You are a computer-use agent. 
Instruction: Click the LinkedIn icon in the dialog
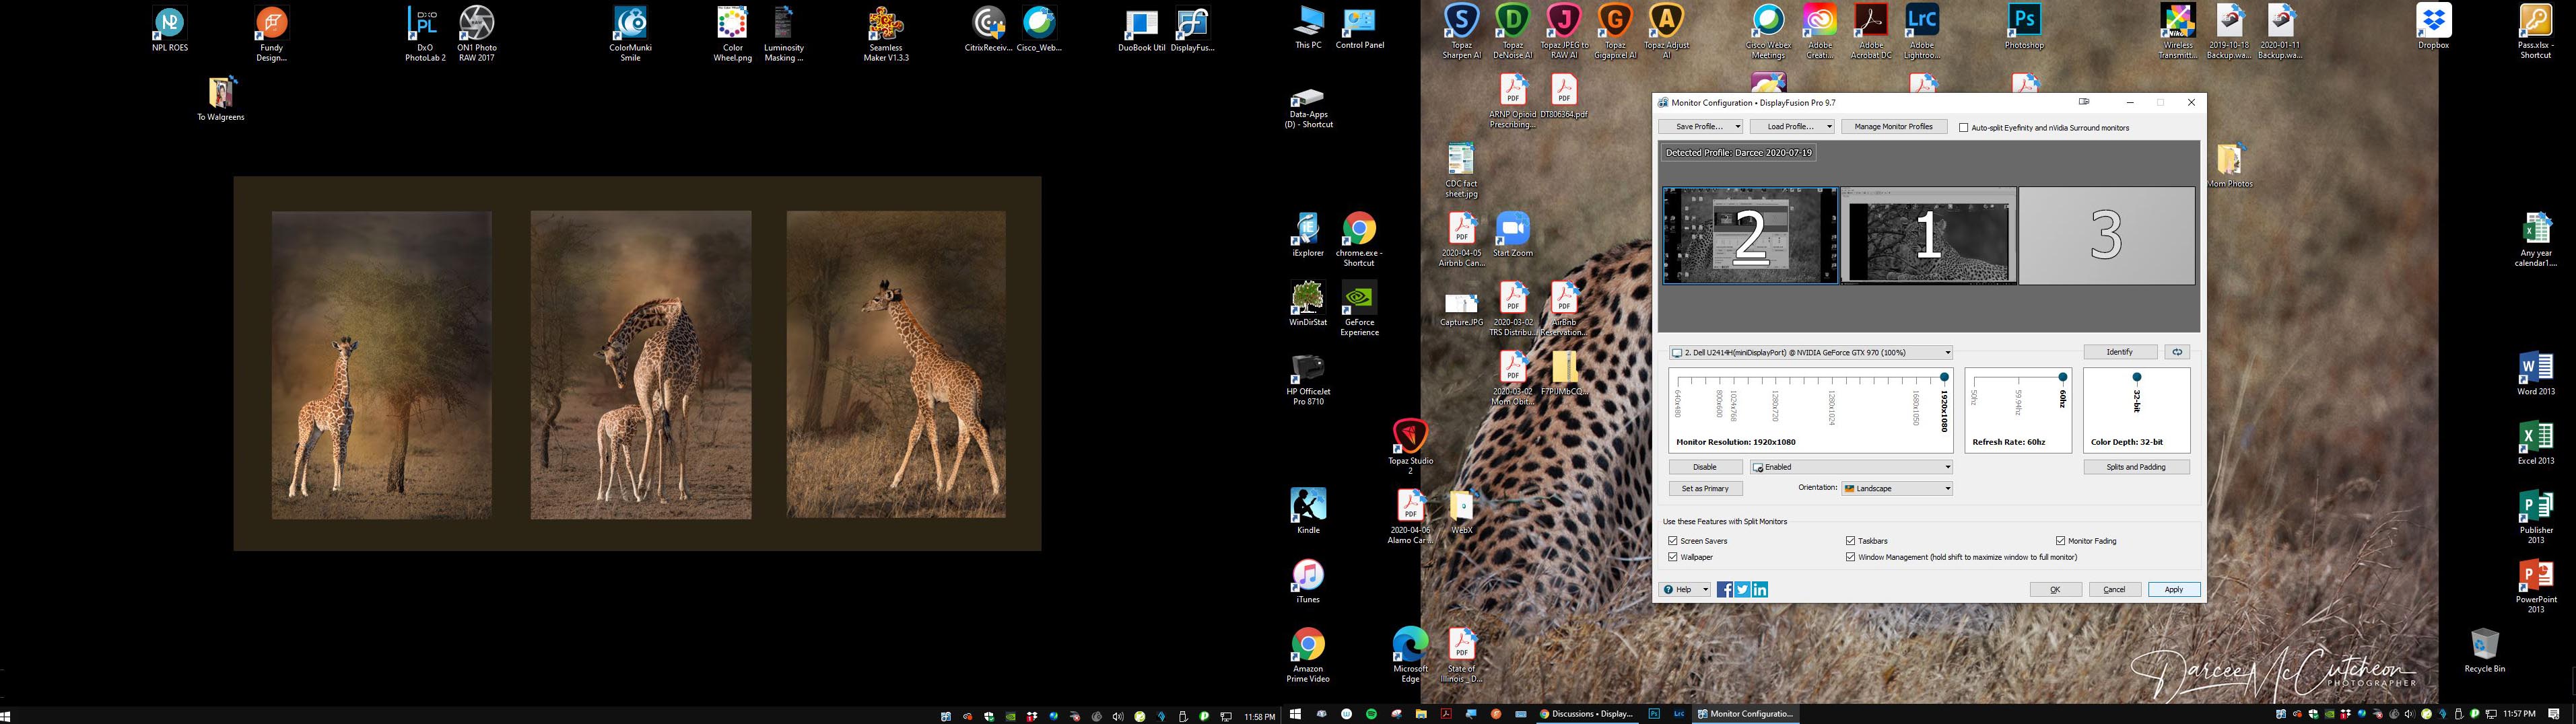click(1760, 590)
